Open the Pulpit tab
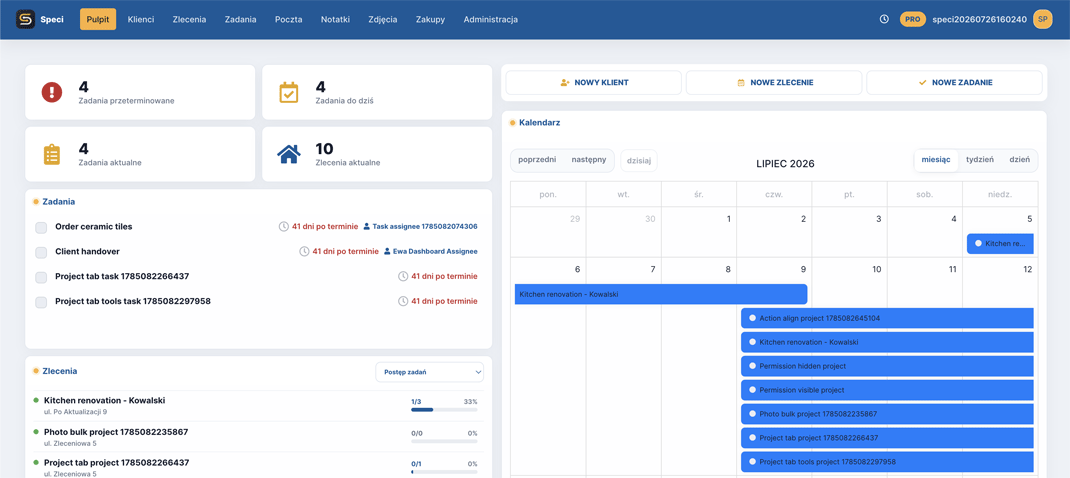Viewport: 1070px width, 478px height. coord(98,19)
